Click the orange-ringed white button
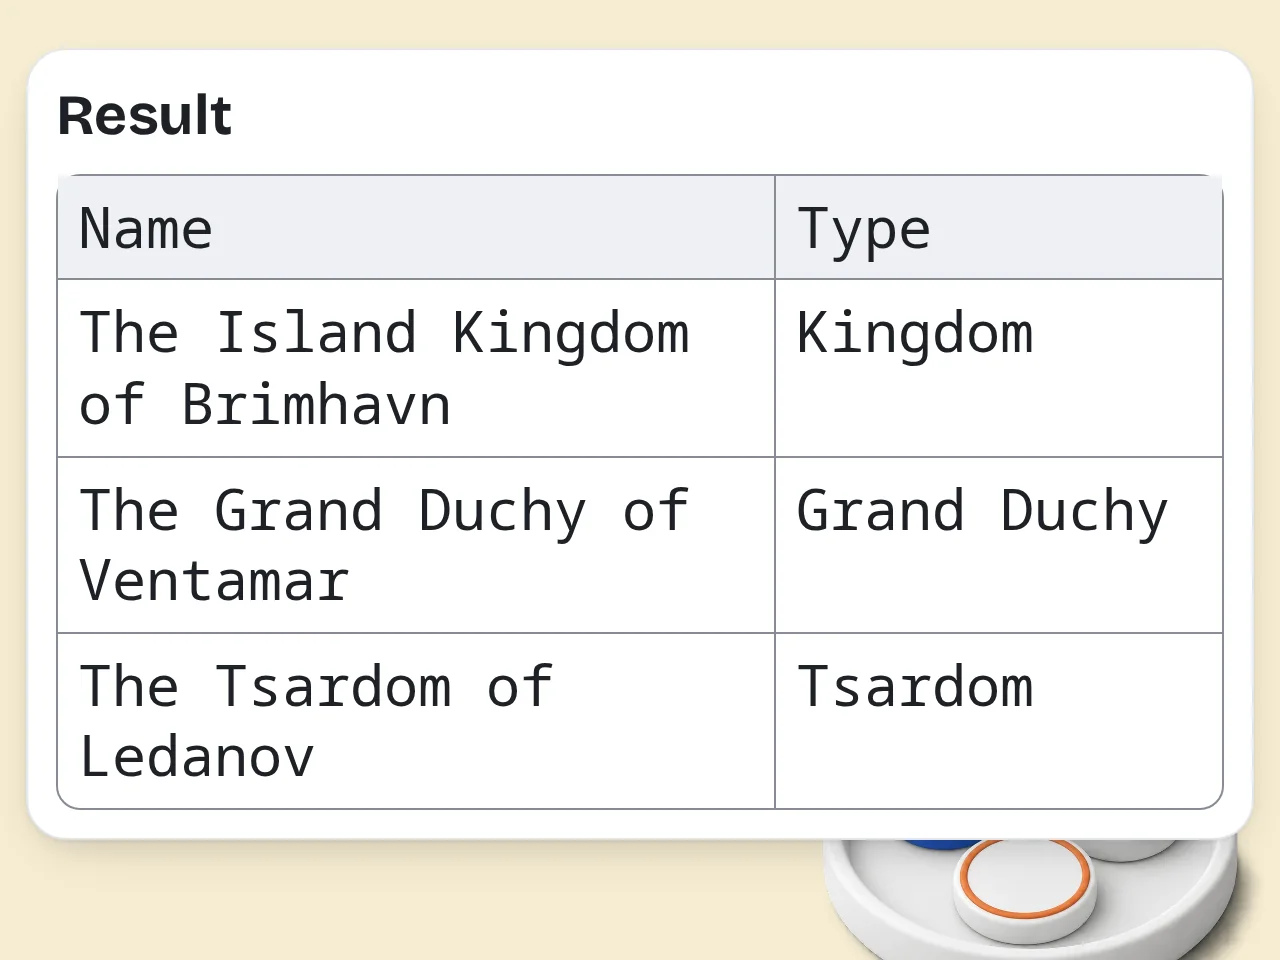Viewport: 1280px width, 960px height. 1025,884
